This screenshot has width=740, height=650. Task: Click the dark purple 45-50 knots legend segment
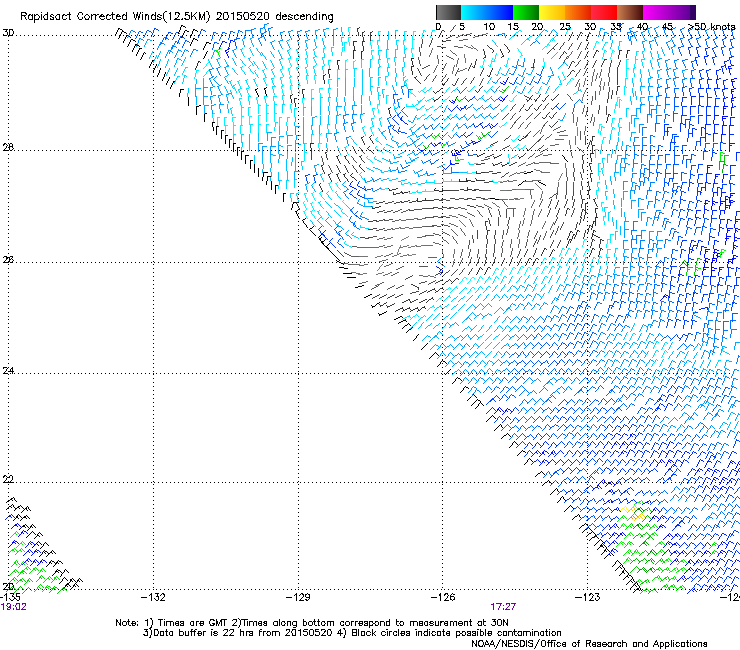pyautogui.click(x=682, y=12)
